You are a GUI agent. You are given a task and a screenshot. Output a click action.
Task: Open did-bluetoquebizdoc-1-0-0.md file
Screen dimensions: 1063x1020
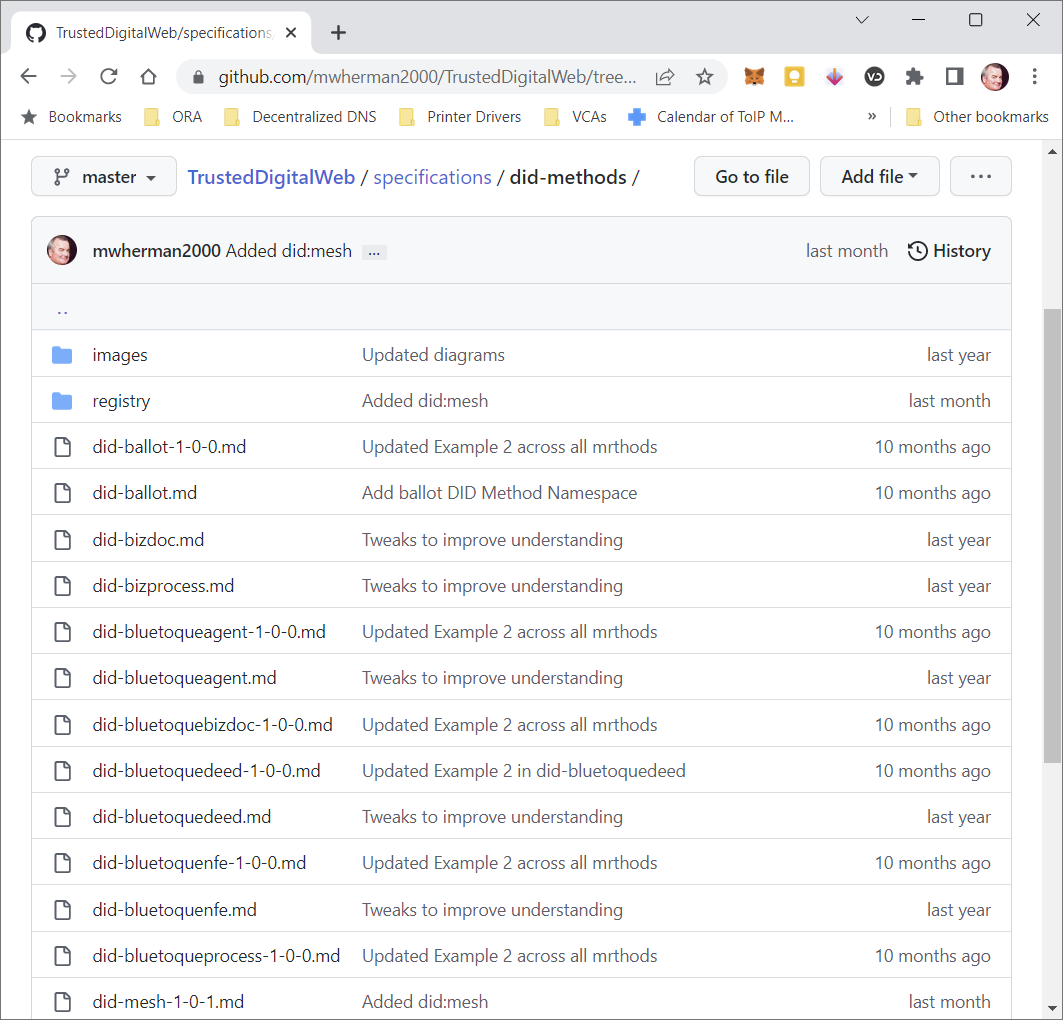coord(213,725)
